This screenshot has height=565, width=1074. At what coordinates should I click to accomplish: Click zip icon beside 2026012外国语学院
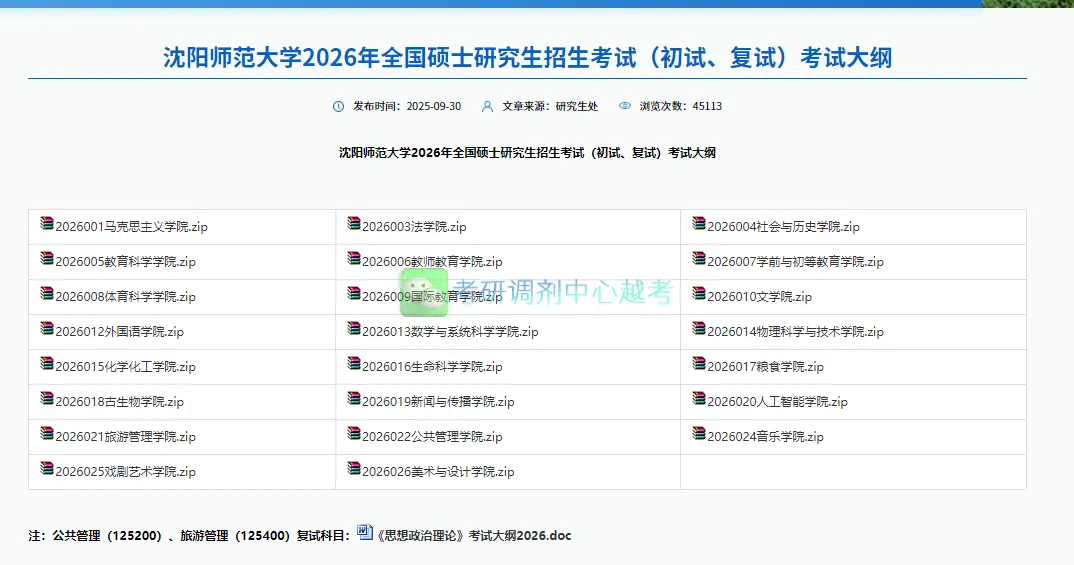click(47, 328)
